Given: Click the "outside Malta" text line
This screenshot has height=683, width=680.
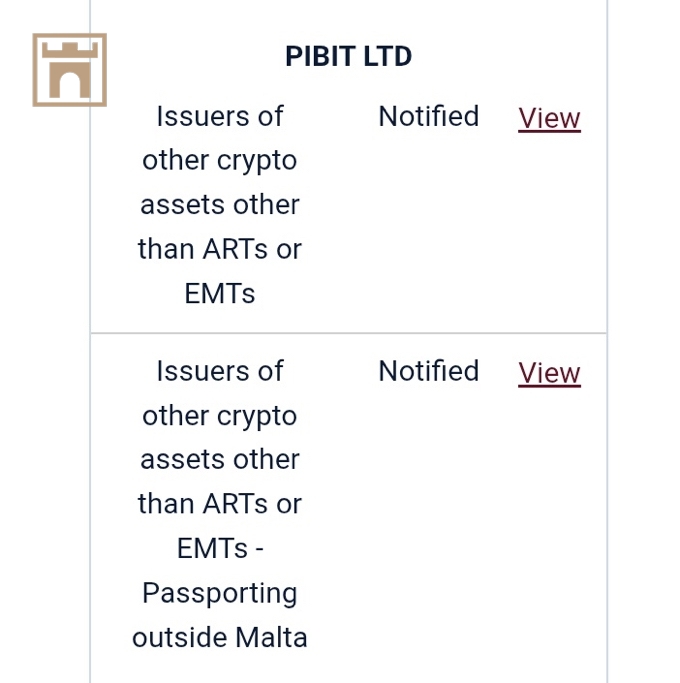Looking at the screenshot, I should (220, 637).
